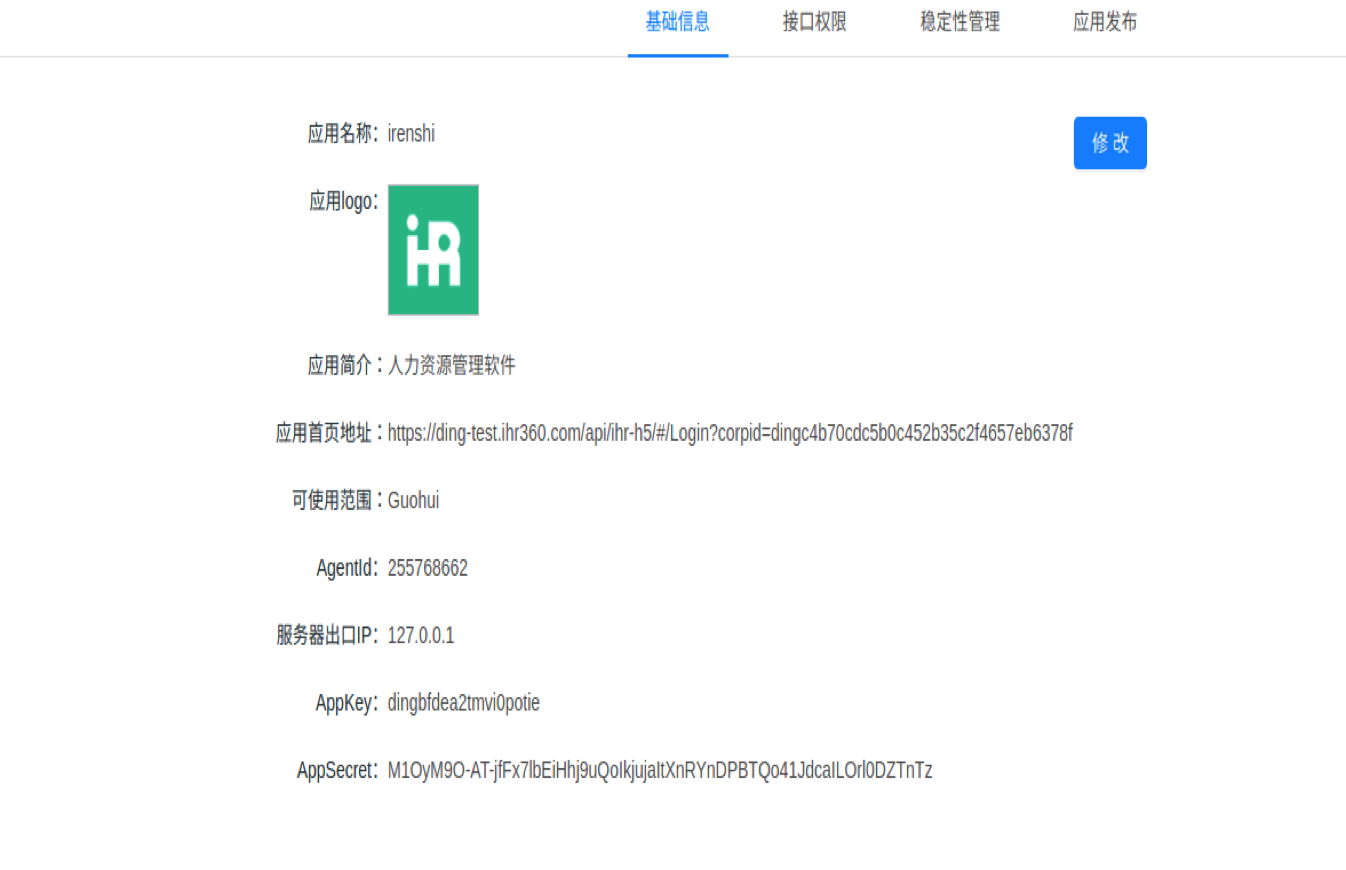Click the 服务器出口IP field label

pyautogui.click(x=326, y=636)
